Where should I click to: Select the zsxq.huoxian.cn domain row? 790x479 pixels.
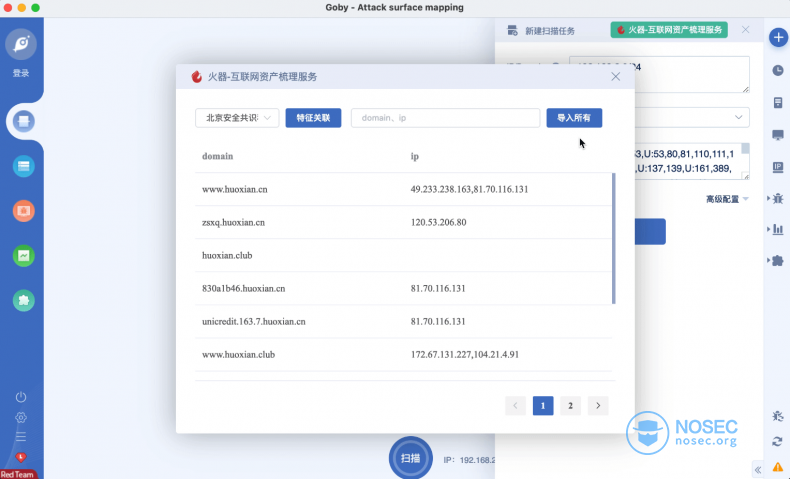click(x=403, y=222)
